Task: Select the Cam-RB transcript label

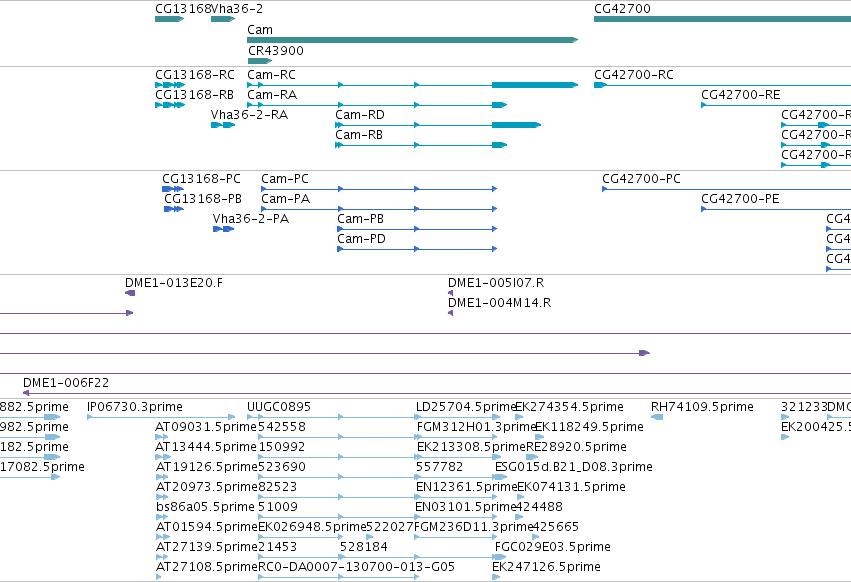Action: (x=359, y=135)
